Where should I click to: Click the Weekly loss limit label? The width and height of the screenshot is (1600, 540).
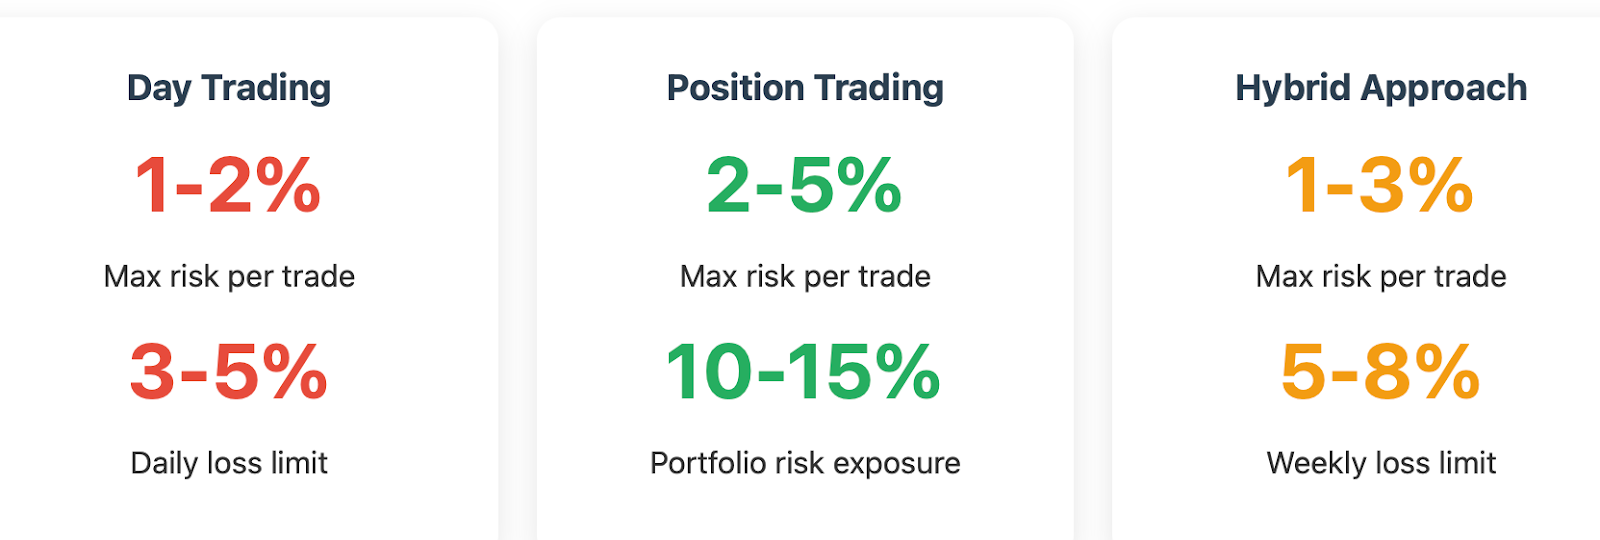(x=1381, y=463)
